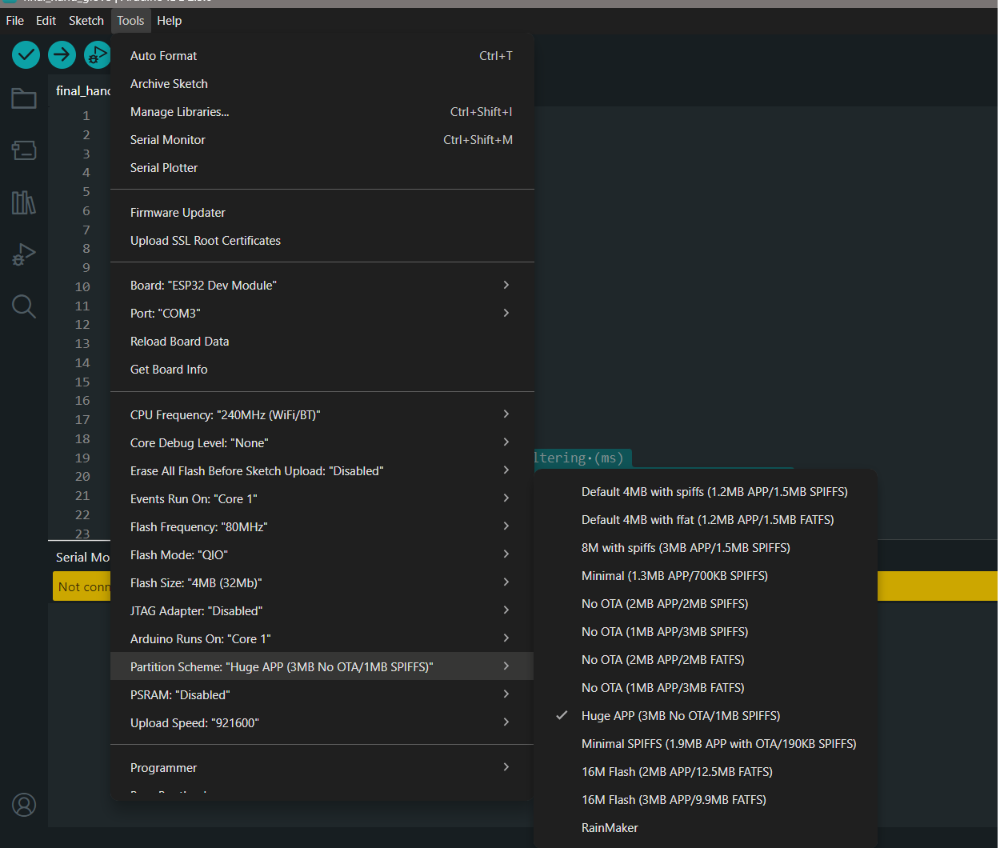Expand the Board "ESP32 Dev Module" submenu
This screenshot has width=998, height=849.
[x=322, y=286]
